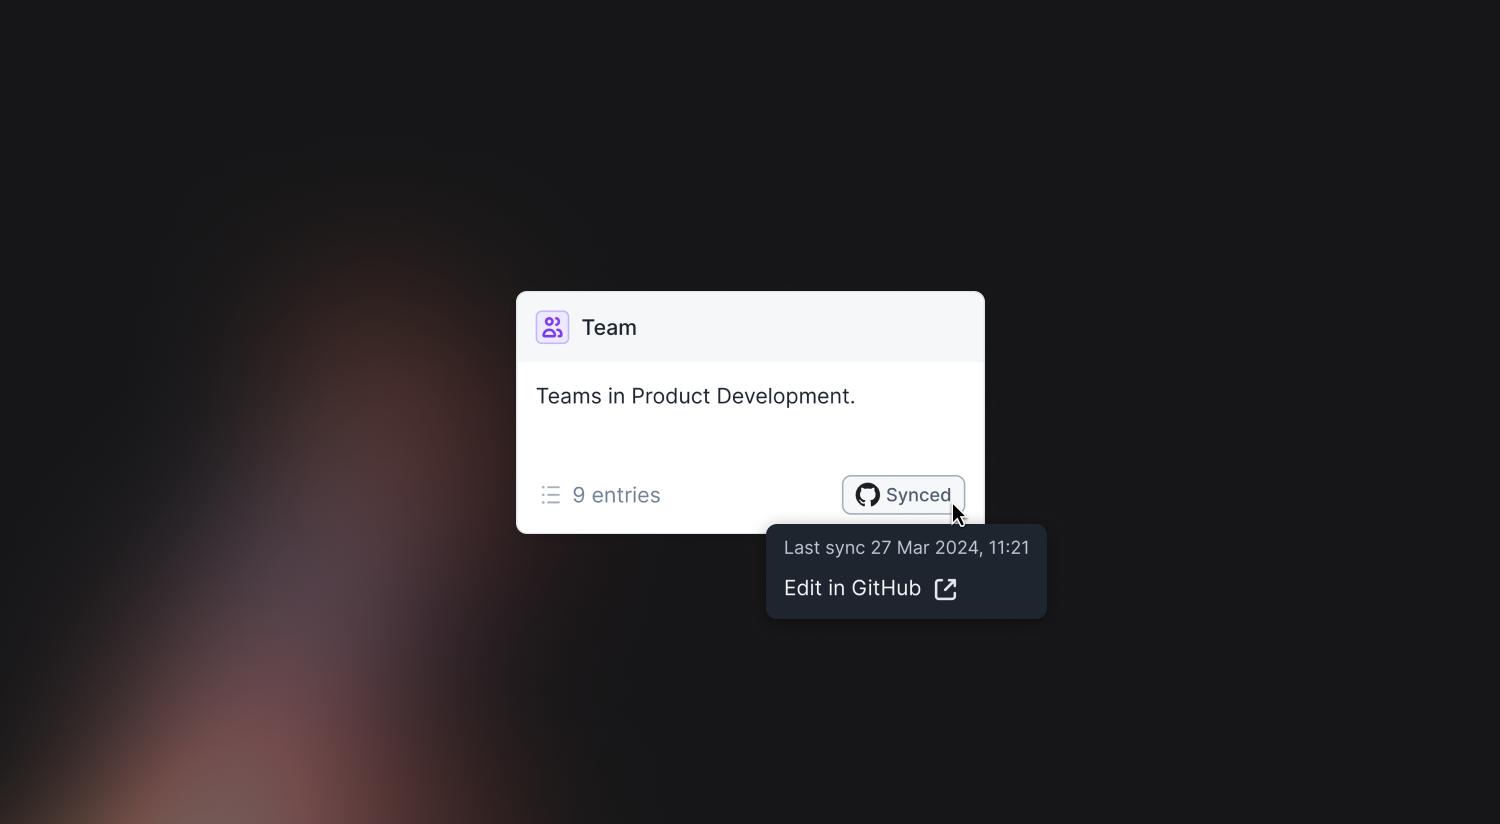The height and width of the screenshot is (824, 1500).
Task: Click the word Synced in the badge
Action: pyautogui.click(x=918, y=495)
